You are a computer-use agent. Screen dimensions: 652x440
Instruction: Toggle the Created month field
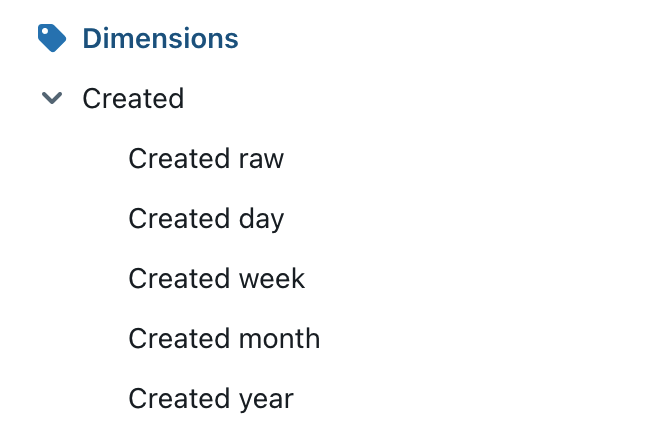point(224,339)
